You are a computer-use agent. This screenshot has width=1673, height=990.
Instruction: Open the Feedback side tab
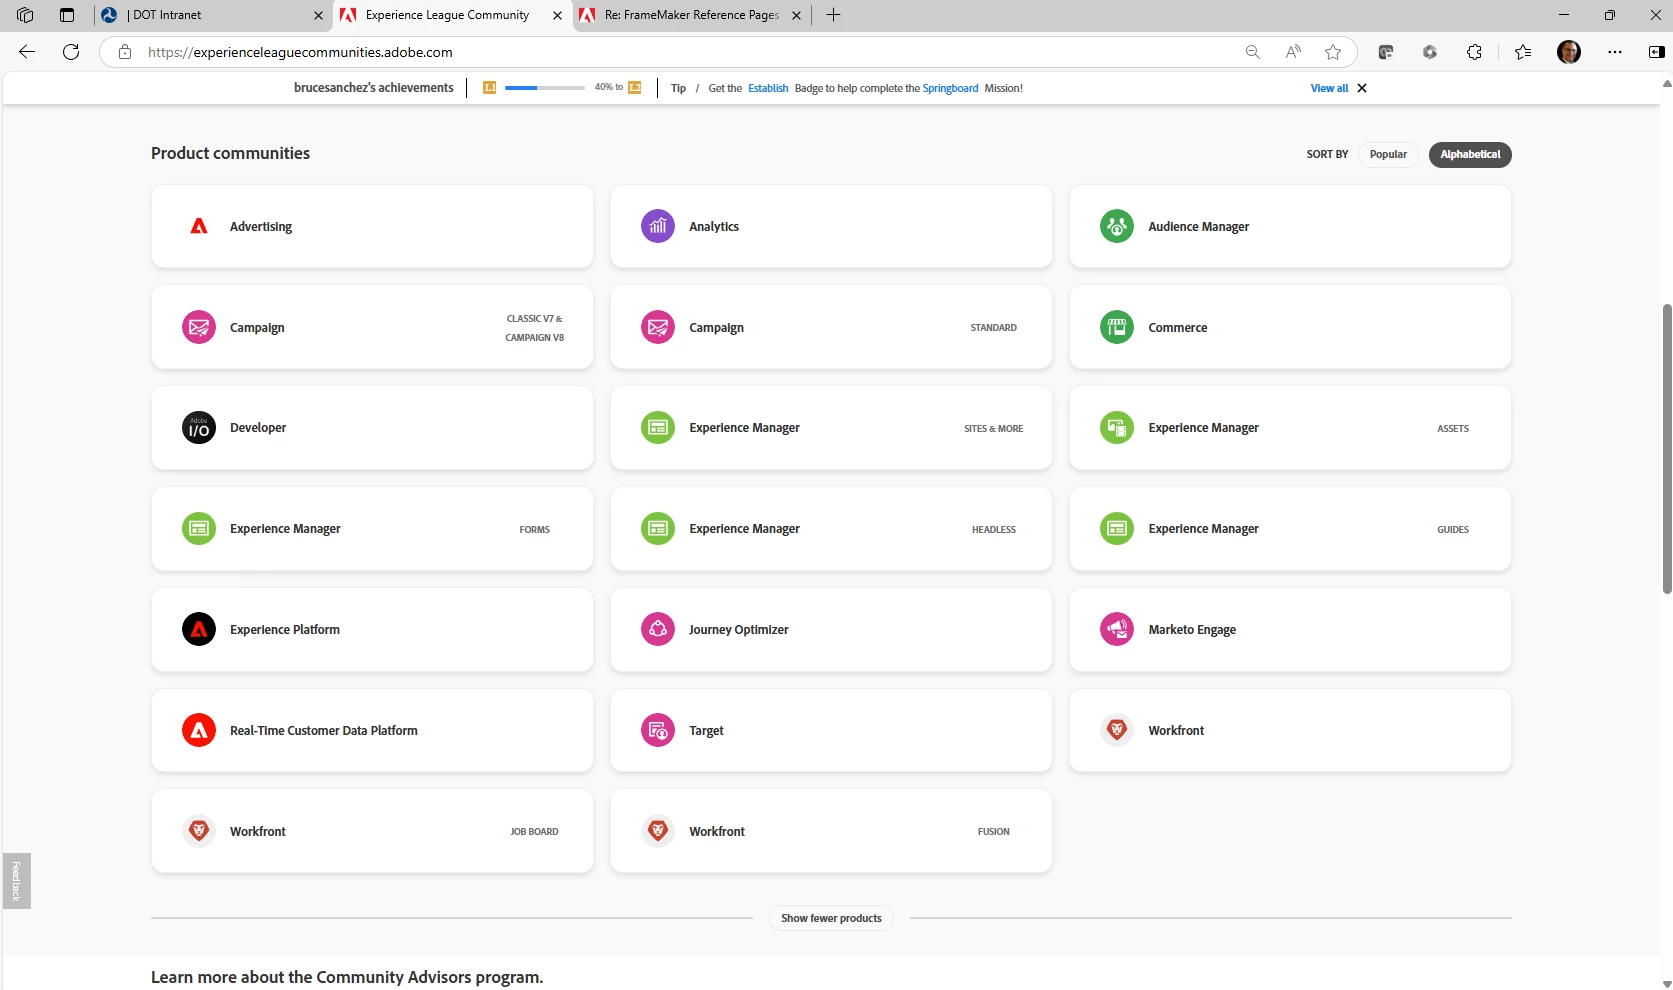pos(16,881)
